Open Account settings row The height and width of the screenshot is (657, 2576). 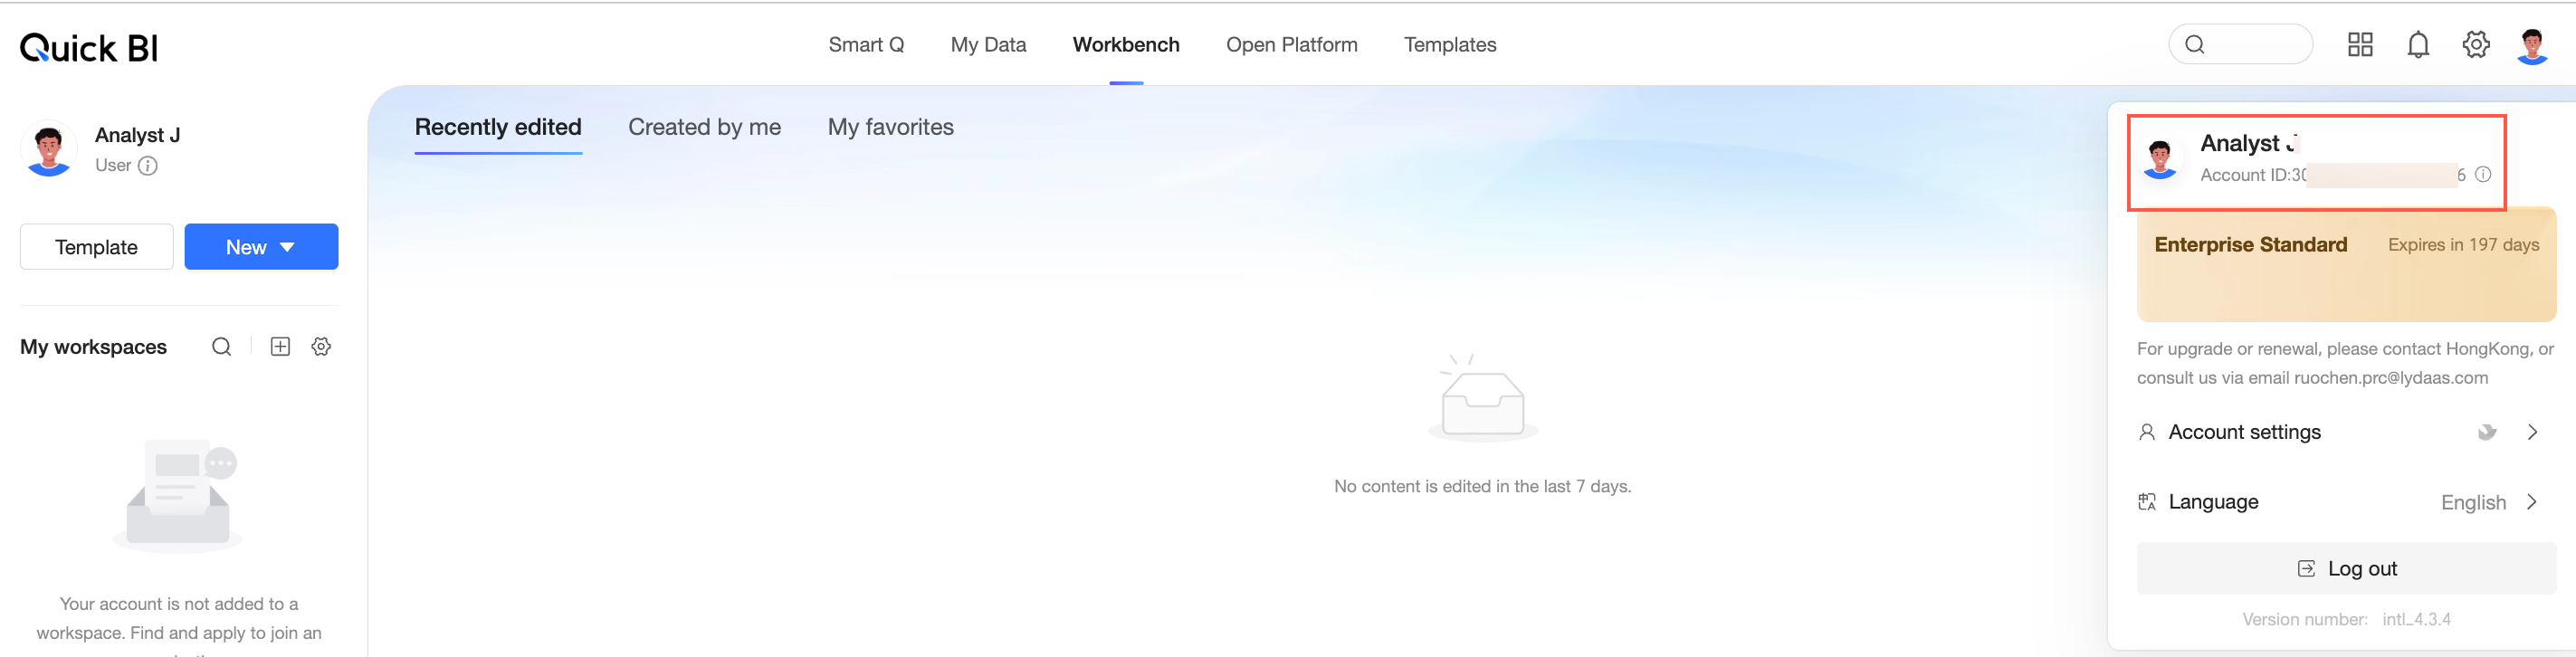pyautogui.click(x=2346, y=432)
